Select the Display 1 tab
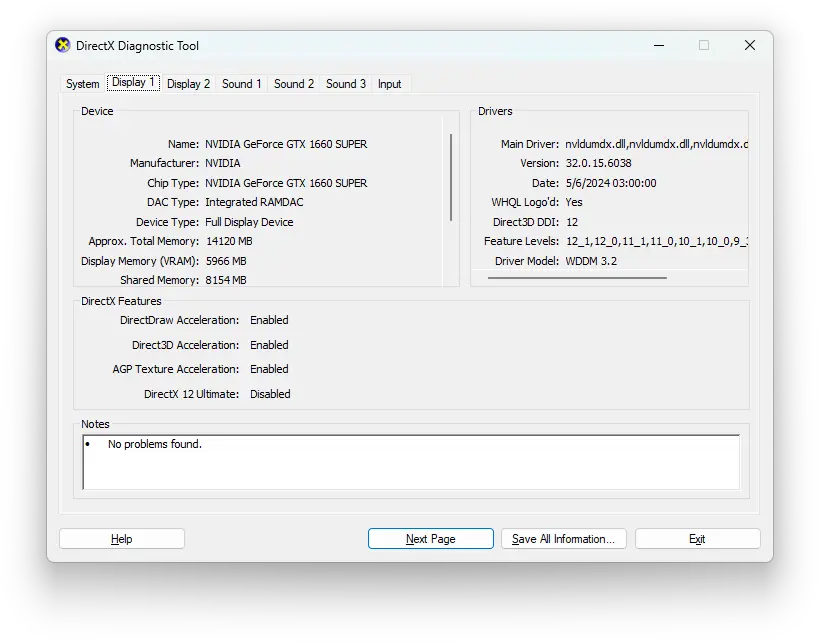The width and height of the screenshot is (819, 642). (x=133, y=83)
